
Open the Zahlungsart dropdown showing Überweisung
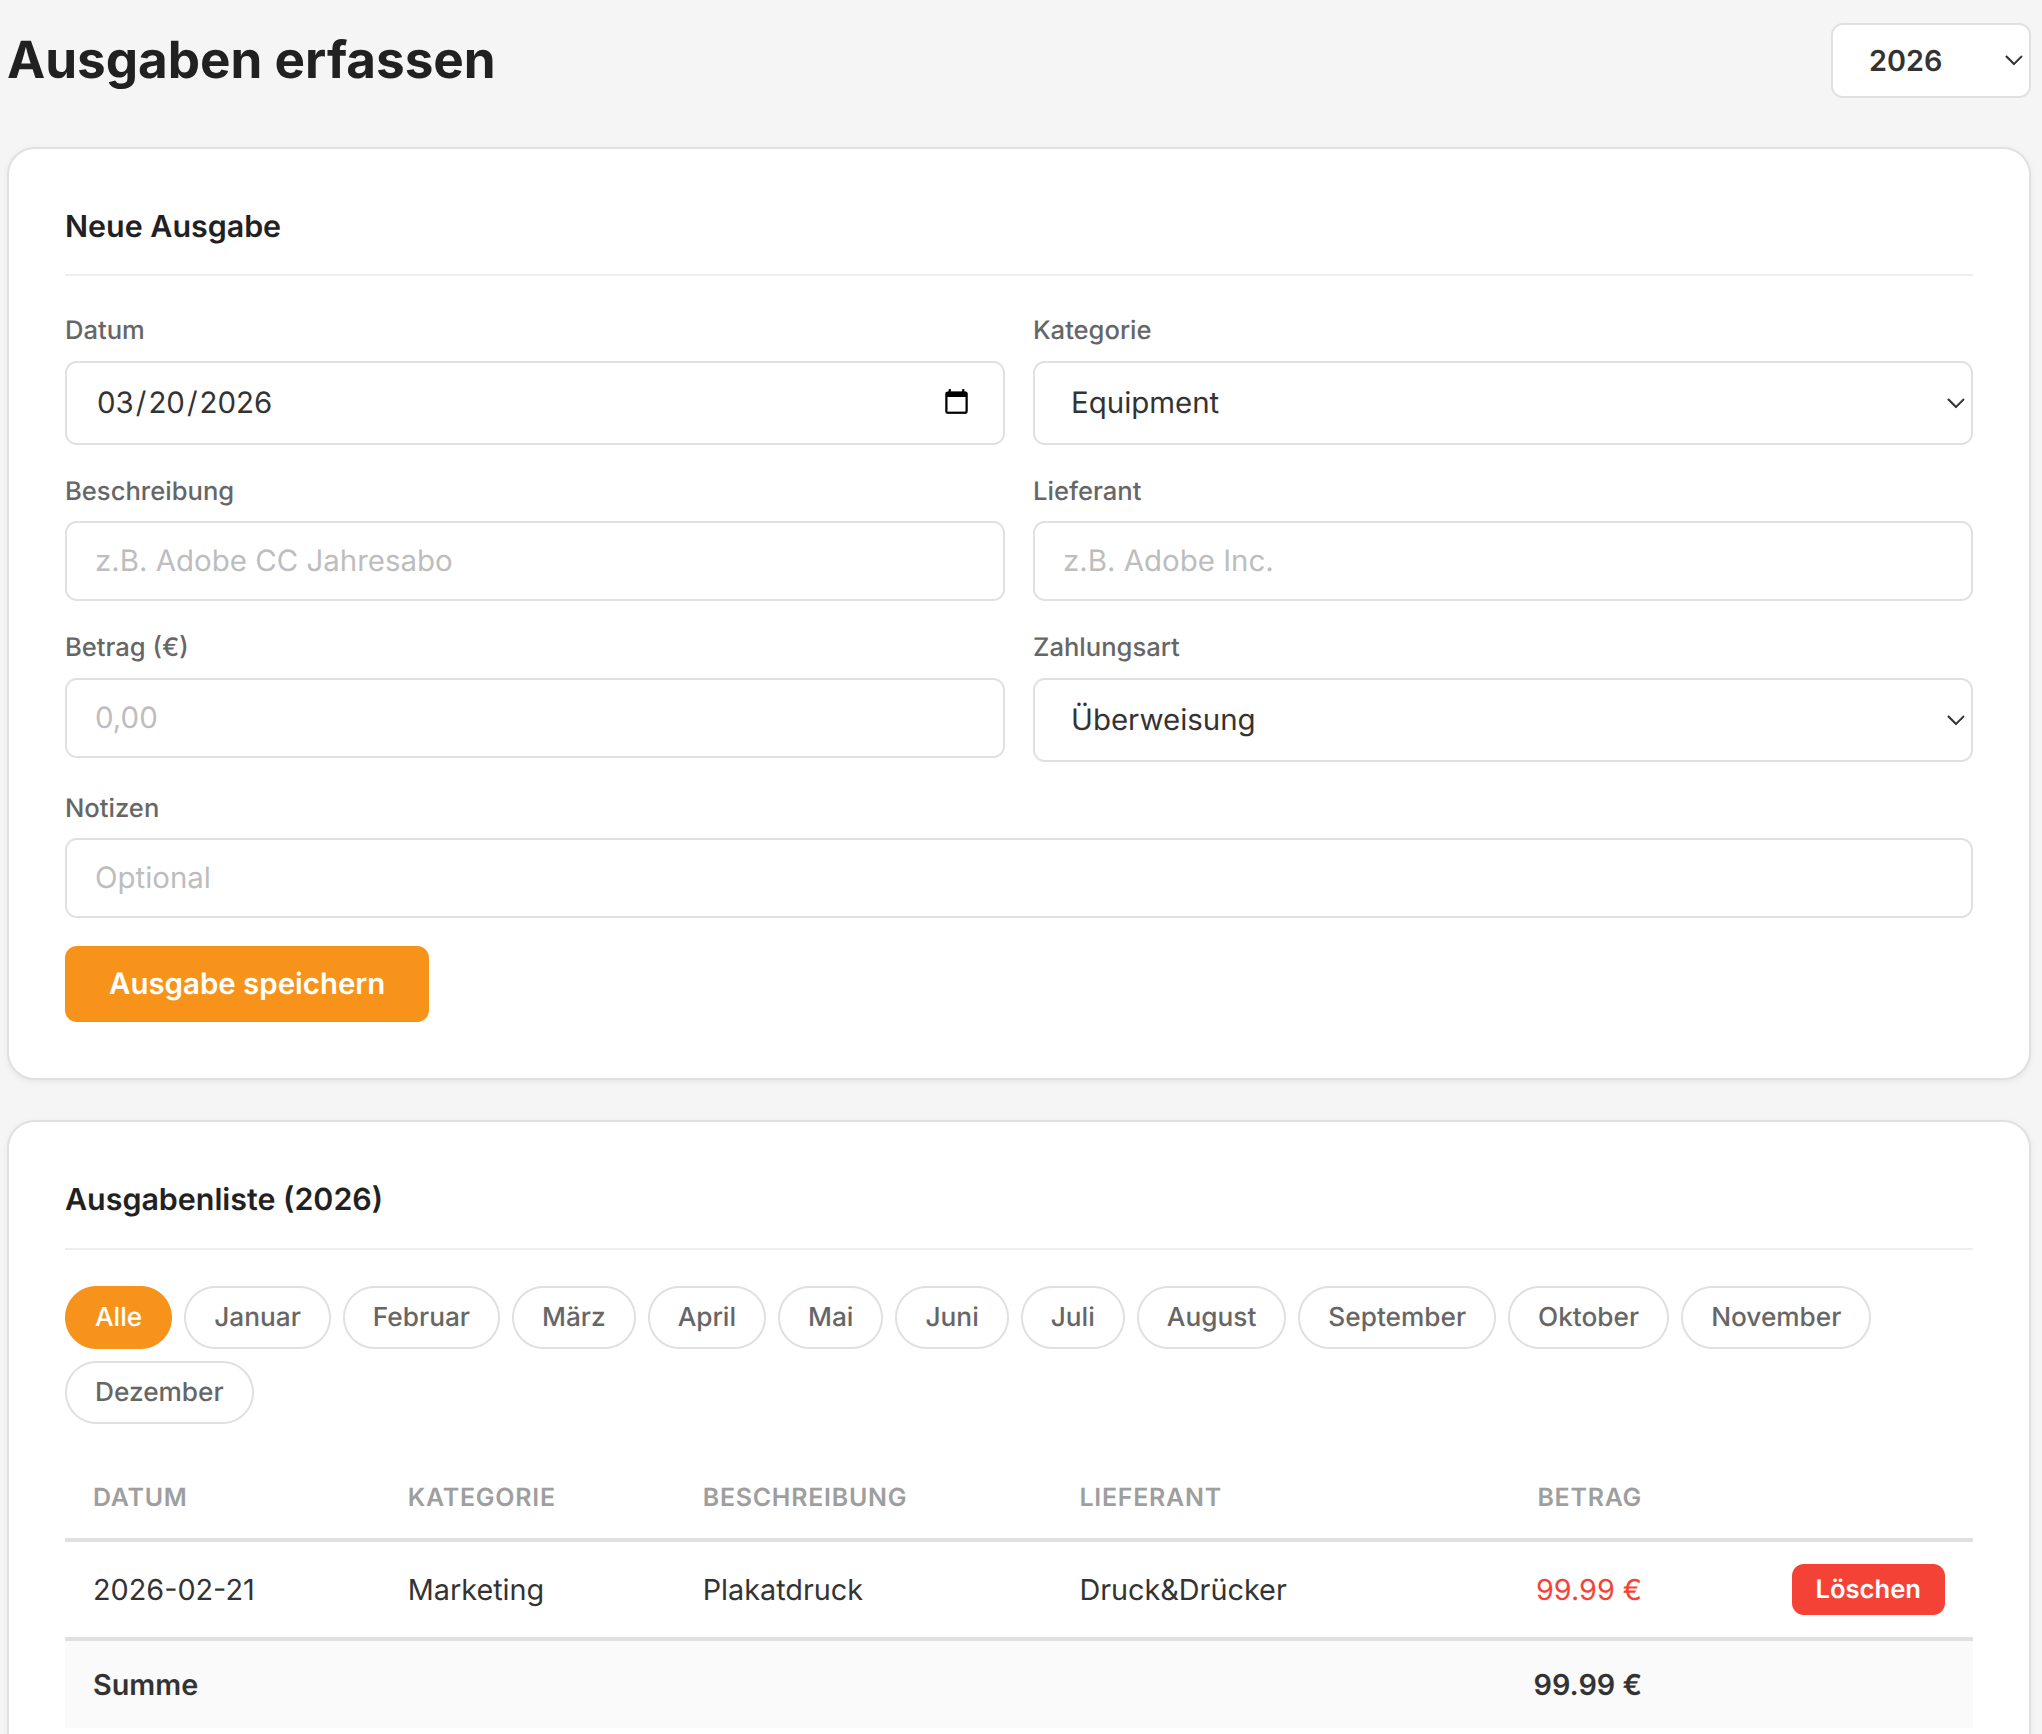point(1501,720)
